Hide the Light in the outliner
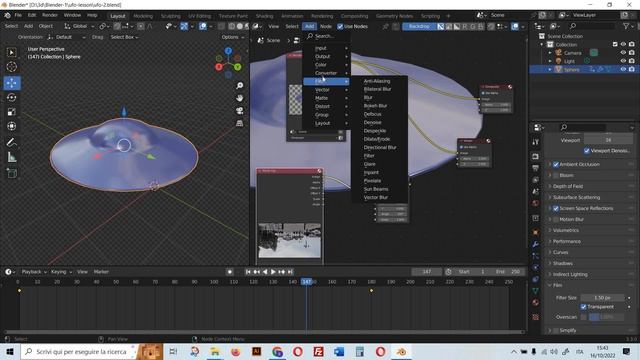This screenshot has width=640, height=360. click(623, 61)
